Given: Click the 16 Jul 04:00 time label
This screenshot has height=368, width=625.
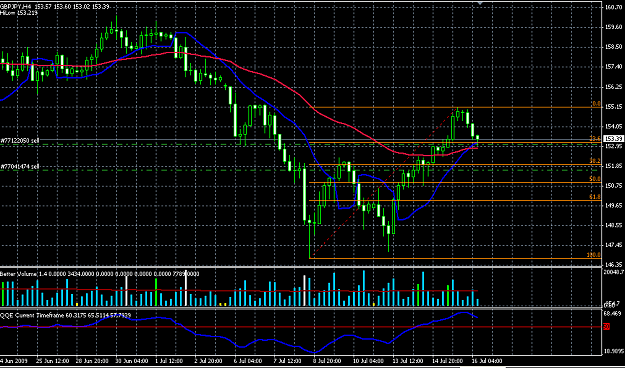Looking at the screenshot, I should 486,361.
